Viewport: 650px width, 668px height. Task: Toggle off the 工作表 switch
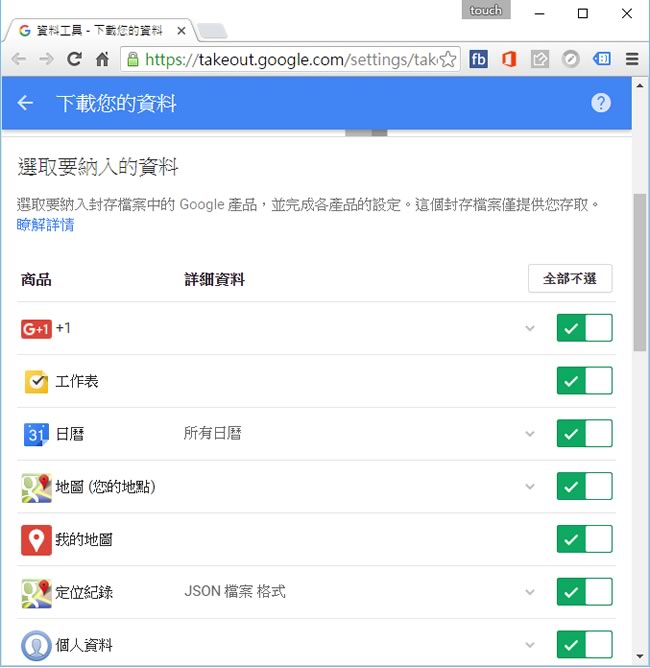[x=584, y=380]
